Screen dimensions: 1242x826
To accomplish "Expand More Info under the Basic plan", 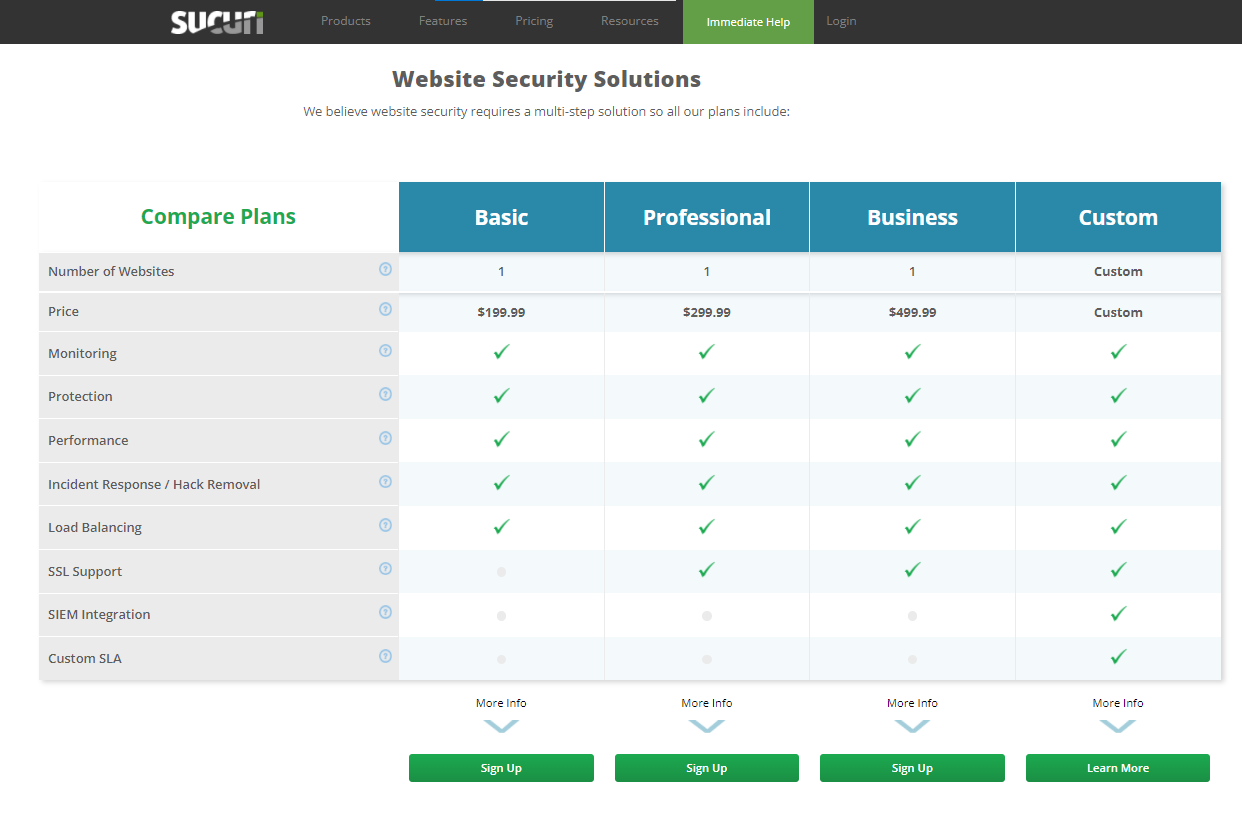I will click(501, 703).
